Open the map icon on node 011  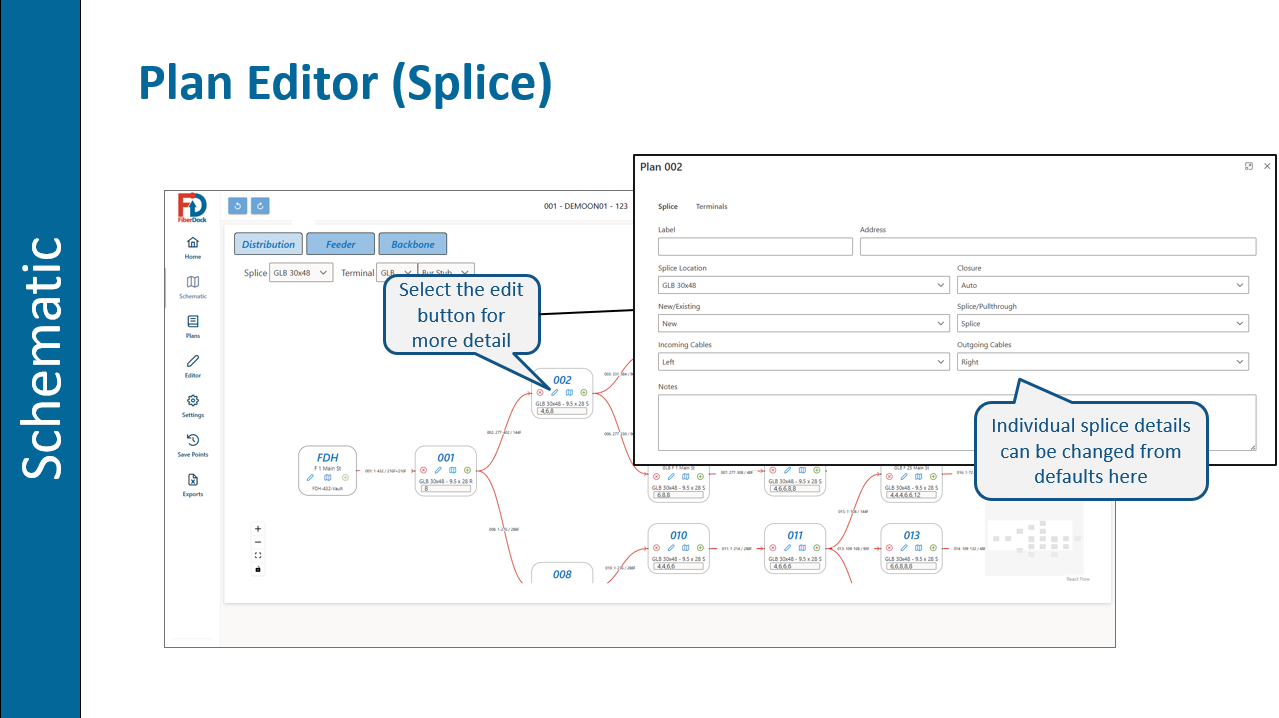(x=802, y=548)
